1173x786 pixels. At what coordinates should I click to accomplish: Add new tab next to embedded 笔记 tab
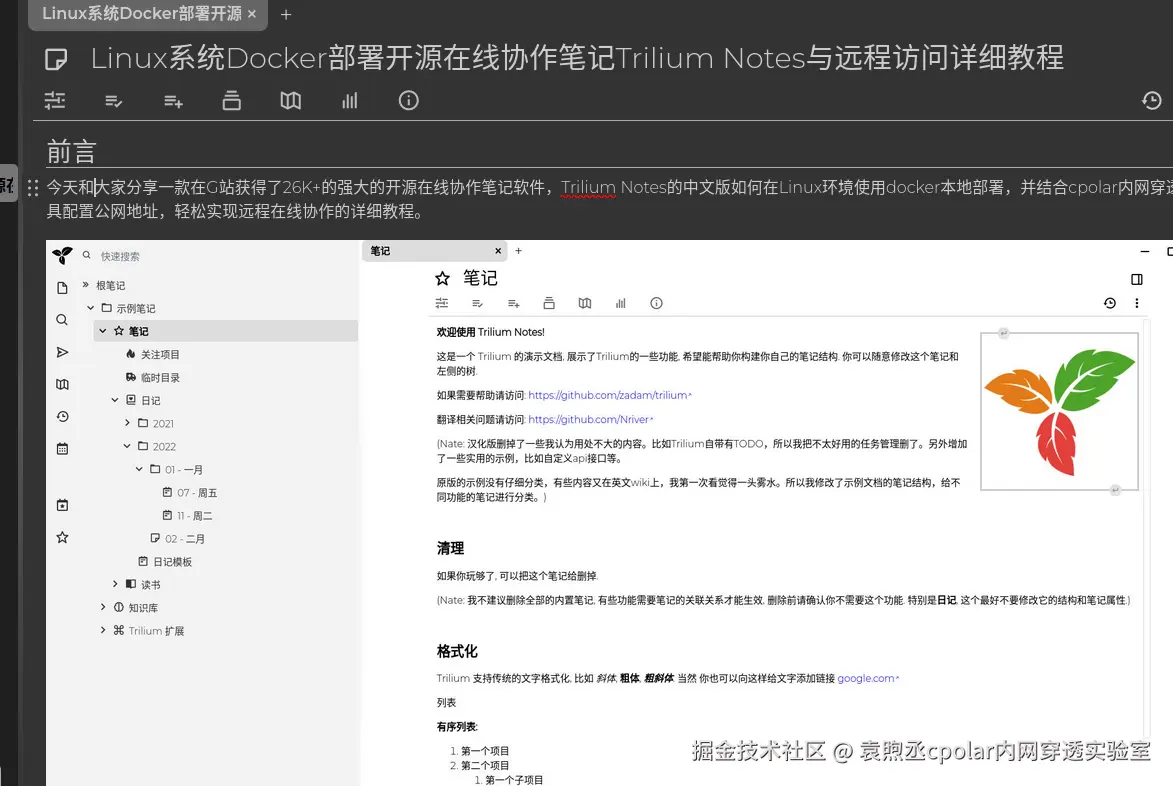click(518, 251)
